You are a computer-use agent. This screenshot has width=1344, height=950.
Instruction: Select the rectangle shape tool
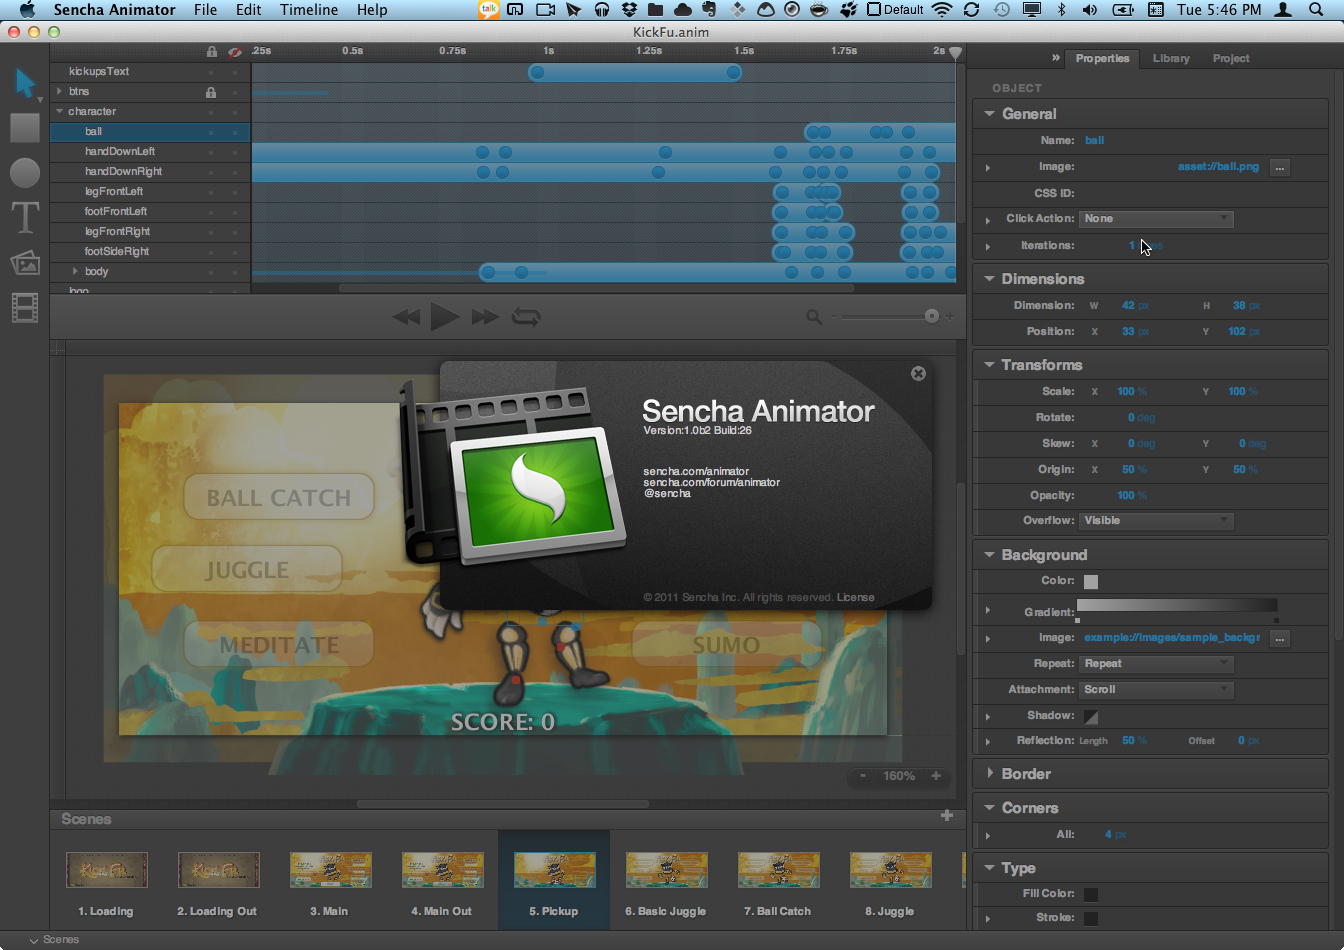[x=25, y=128]
